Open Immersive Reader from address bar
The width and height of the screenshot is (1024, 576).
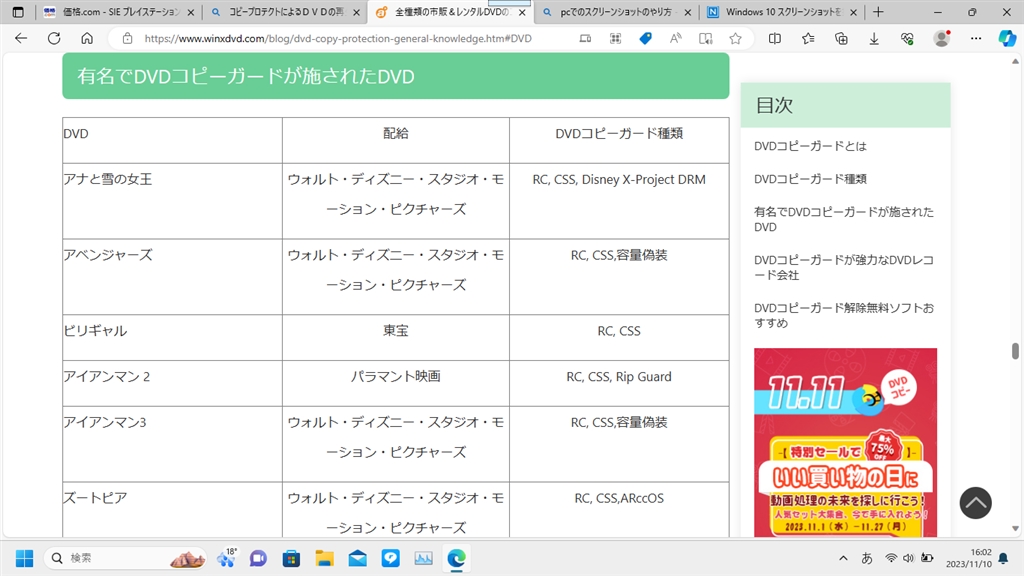tap(705, 39)
